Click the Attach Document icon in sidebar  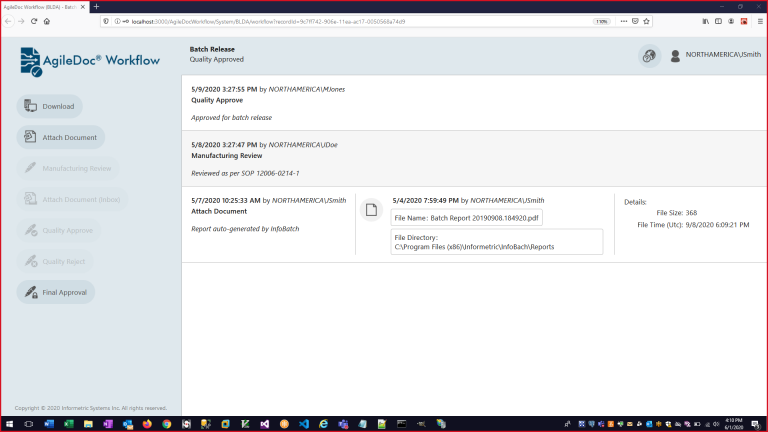pos(30,137)
